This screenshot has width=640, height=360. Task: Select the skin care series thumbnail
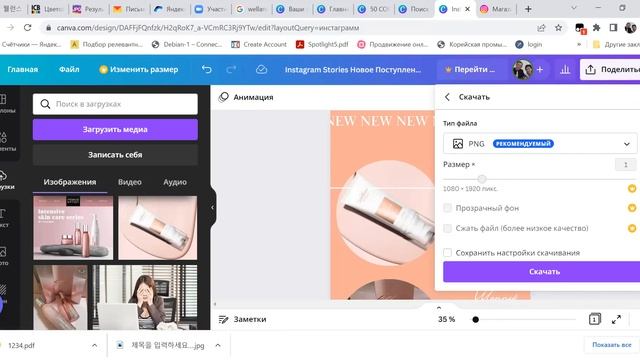coord(73,228)
